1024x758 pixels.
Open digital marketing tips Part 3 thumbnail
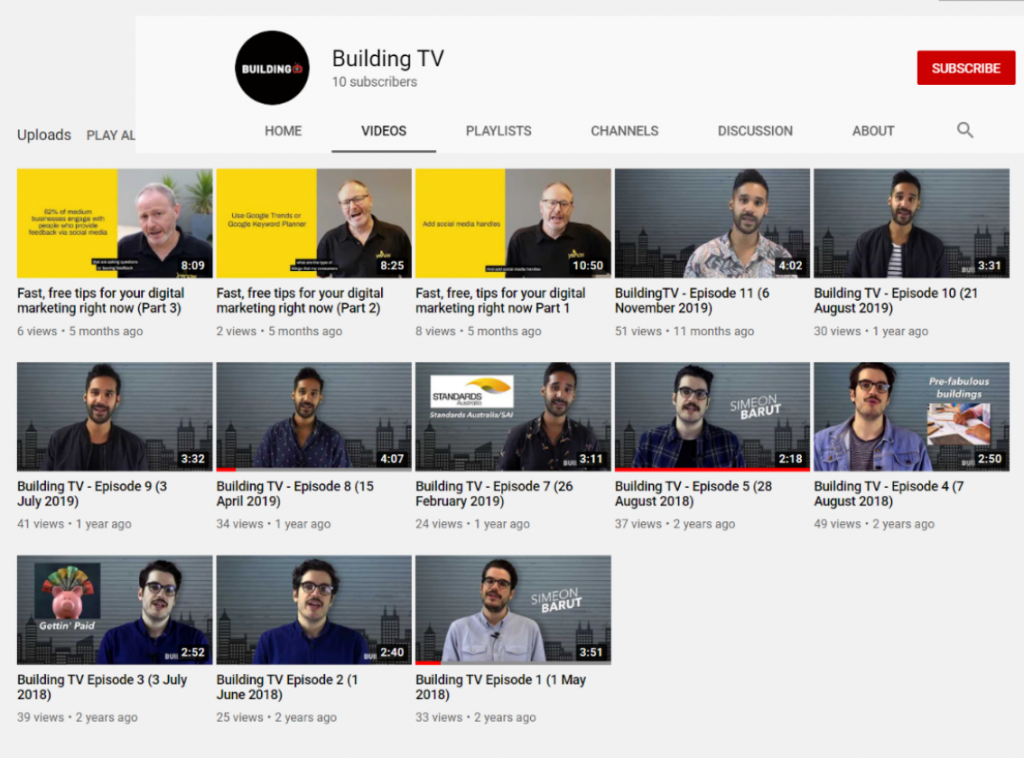(115, 223)
